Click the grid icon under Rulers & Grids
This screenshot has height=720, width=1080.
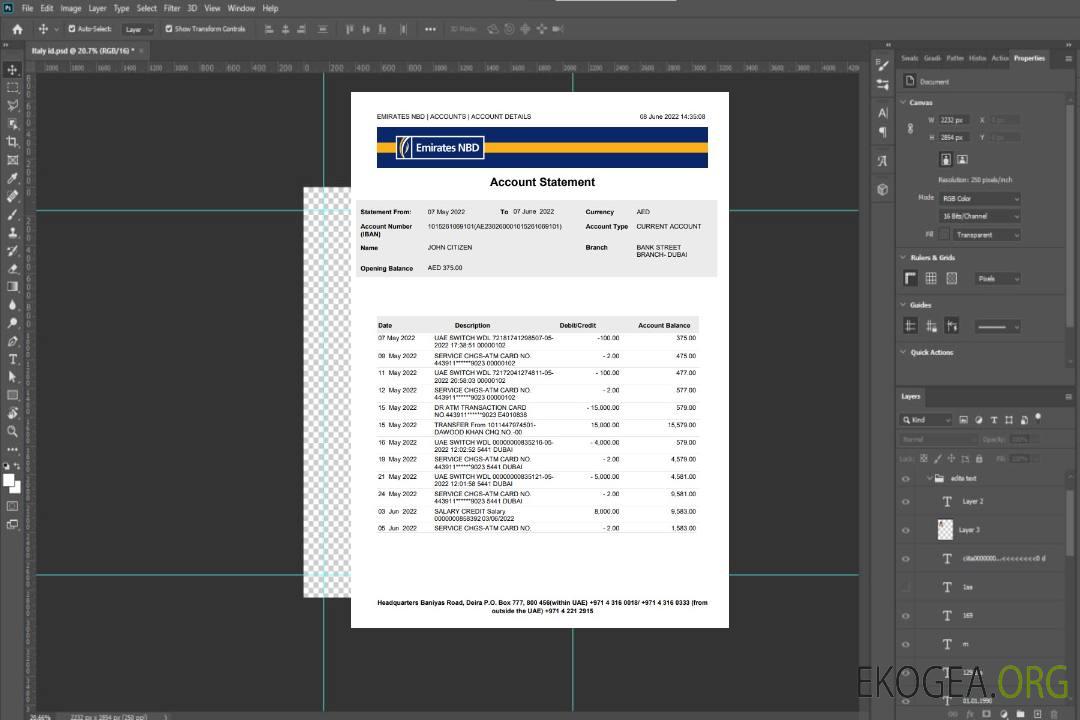tap(931, 278)
